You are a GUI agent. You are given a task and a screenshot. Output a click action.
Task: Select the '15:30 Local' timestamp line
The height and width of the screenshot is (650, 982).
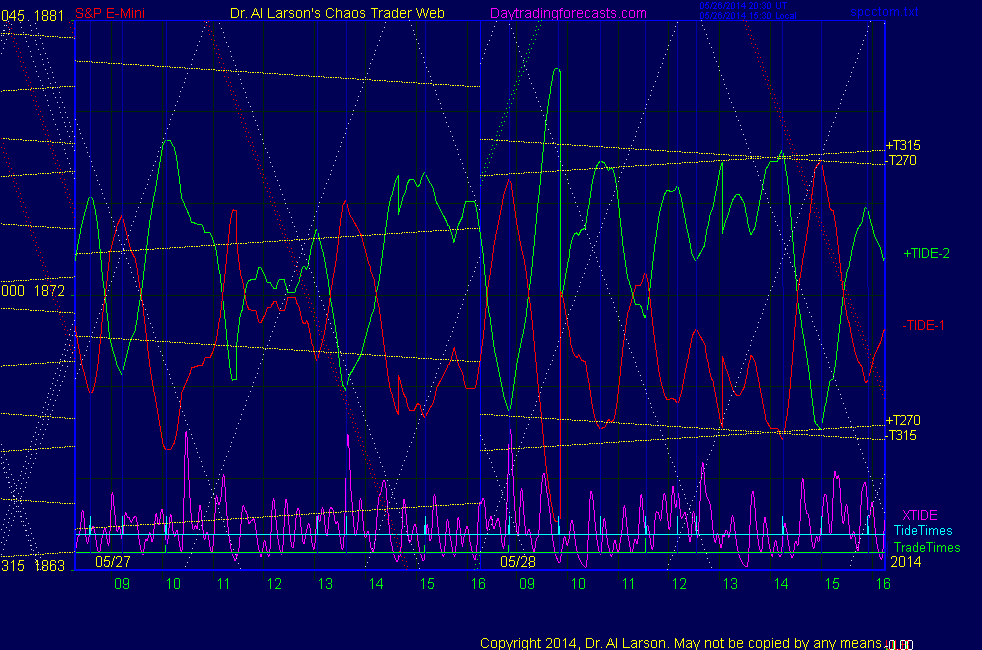pos(748,16)
